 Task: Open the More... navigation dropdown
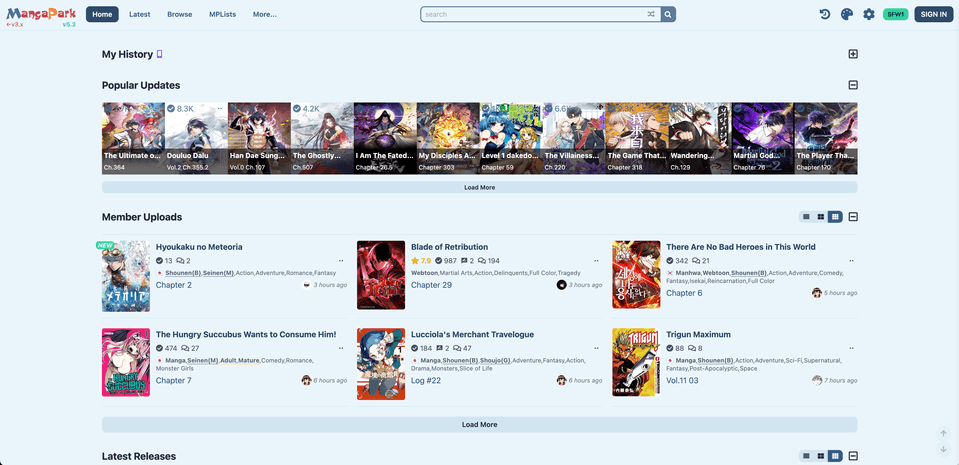[x=264, y=14]
